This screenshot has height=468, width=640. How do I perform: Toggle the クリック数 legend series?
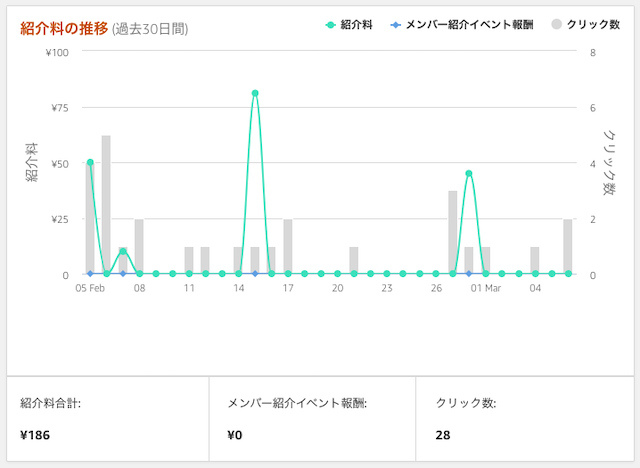click(x=586, y=24)
